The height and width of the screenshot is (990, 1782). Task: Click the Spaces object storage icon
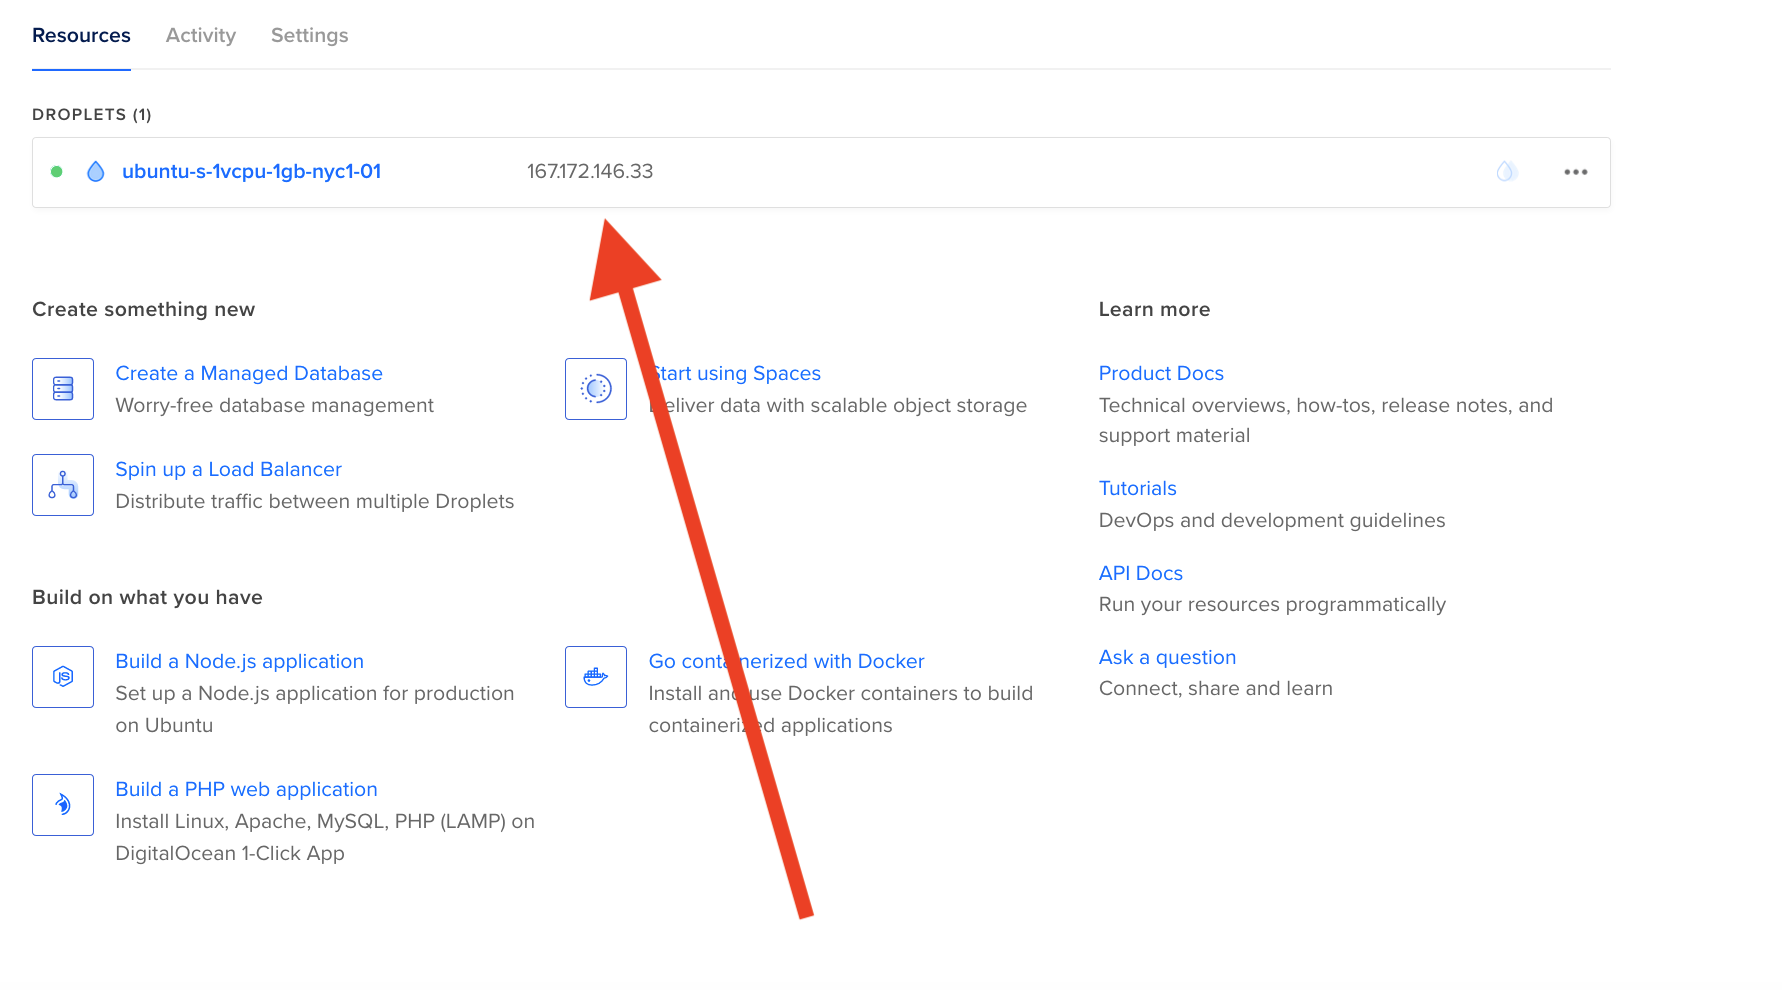coord(595,389)
